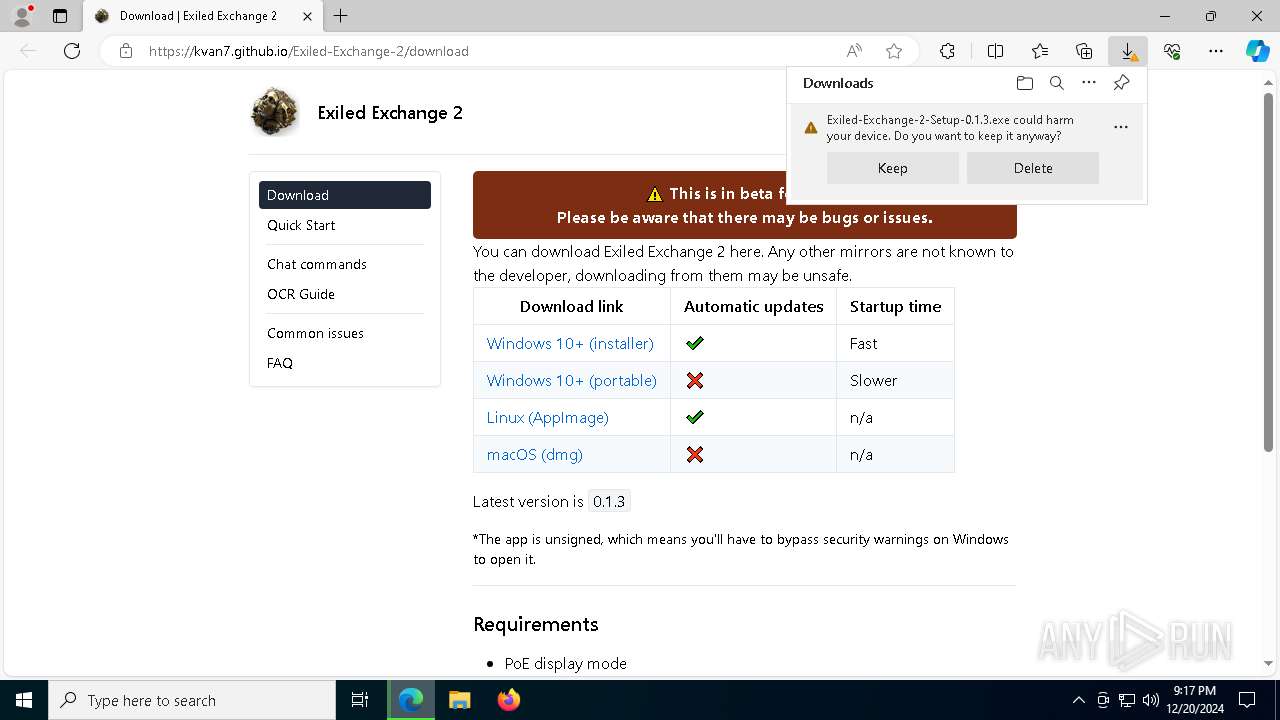Open the Copilot sidebar icon
This screenshot has width=1280, height=720.
click(1258, 51)
